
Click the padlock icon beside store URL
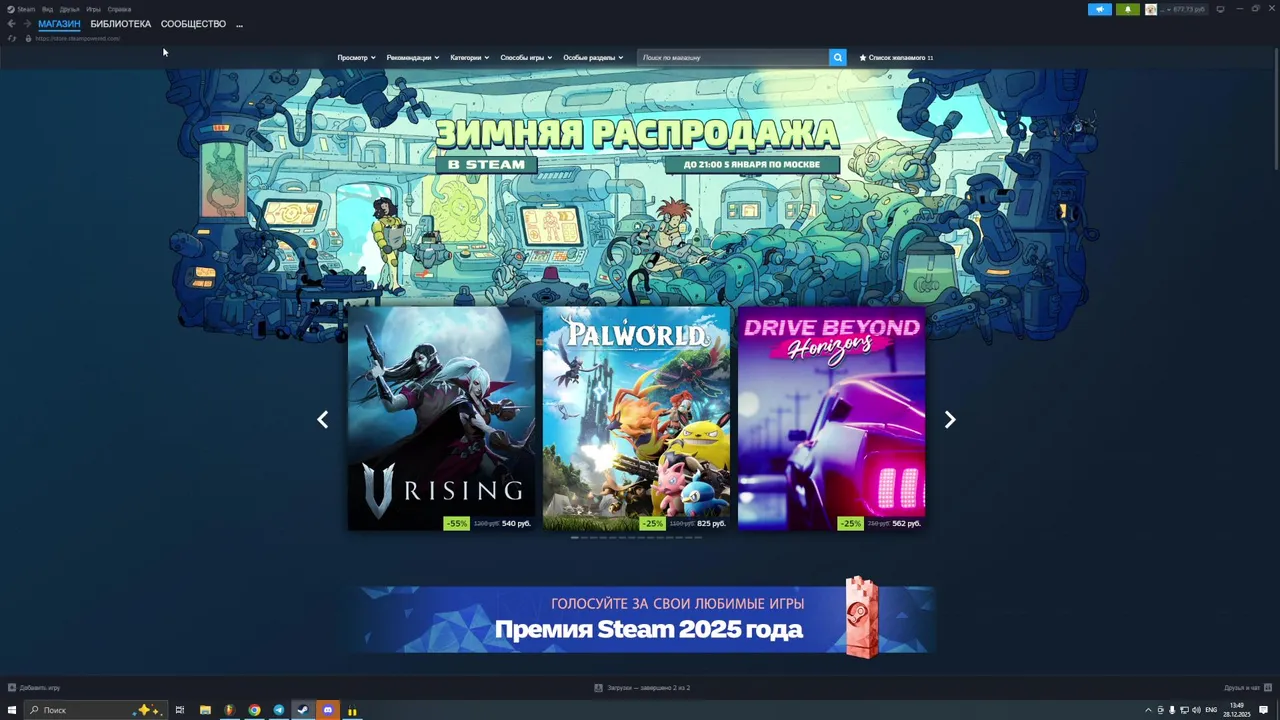tap(28, 38)
